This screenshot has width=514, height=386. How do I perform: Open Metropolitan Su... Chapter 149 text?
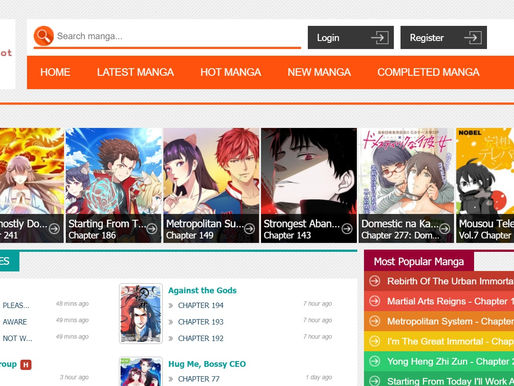(190, 235)
